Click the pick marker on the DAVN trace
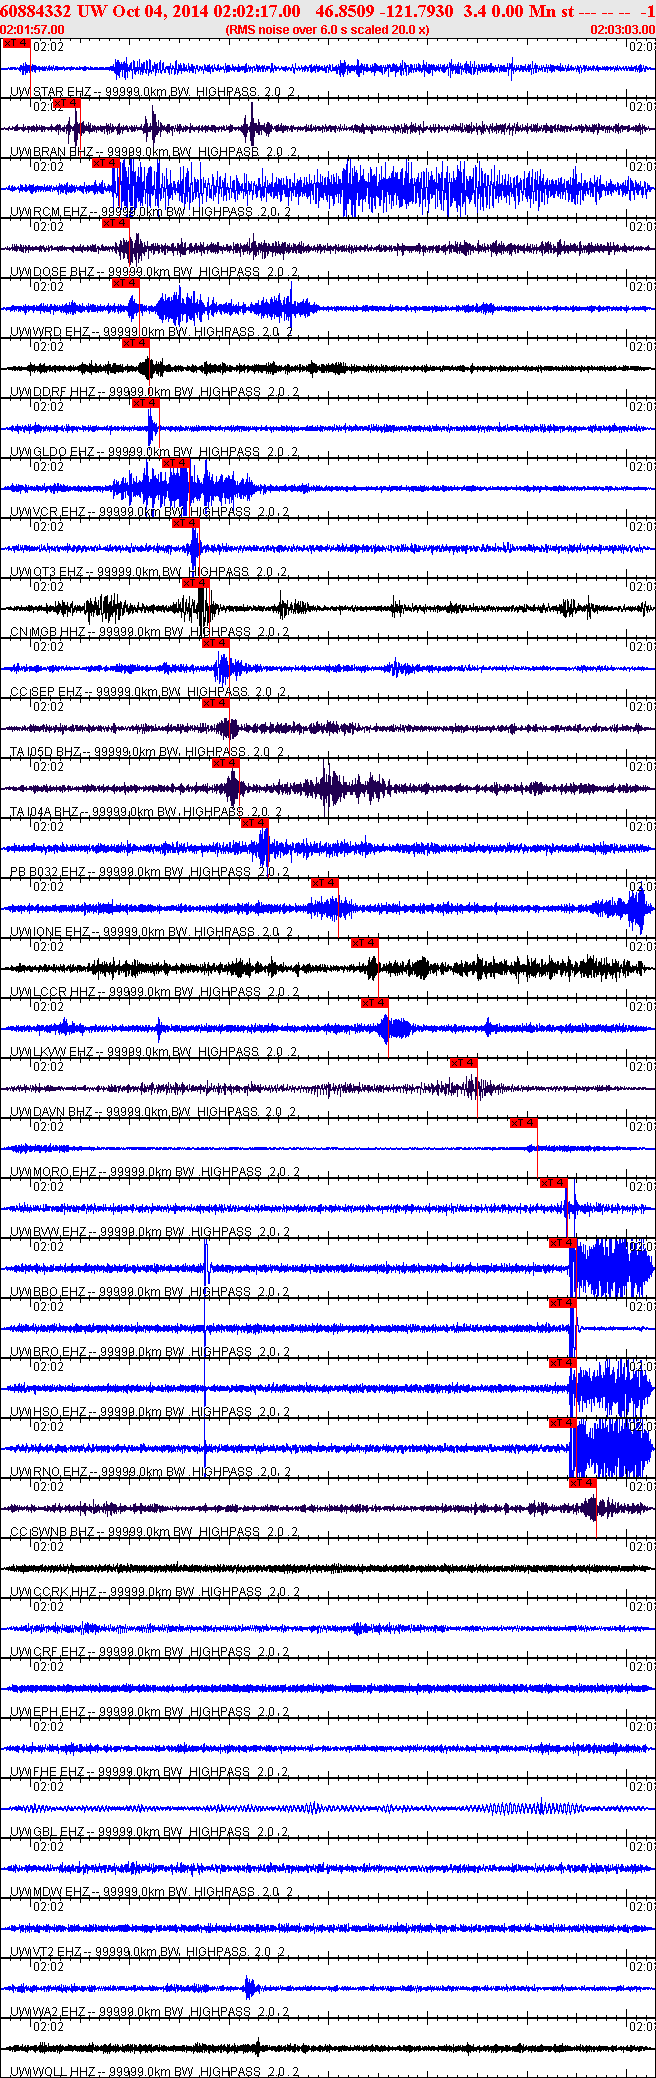This screenshot has width=656, height=2078. [464, 1063]
